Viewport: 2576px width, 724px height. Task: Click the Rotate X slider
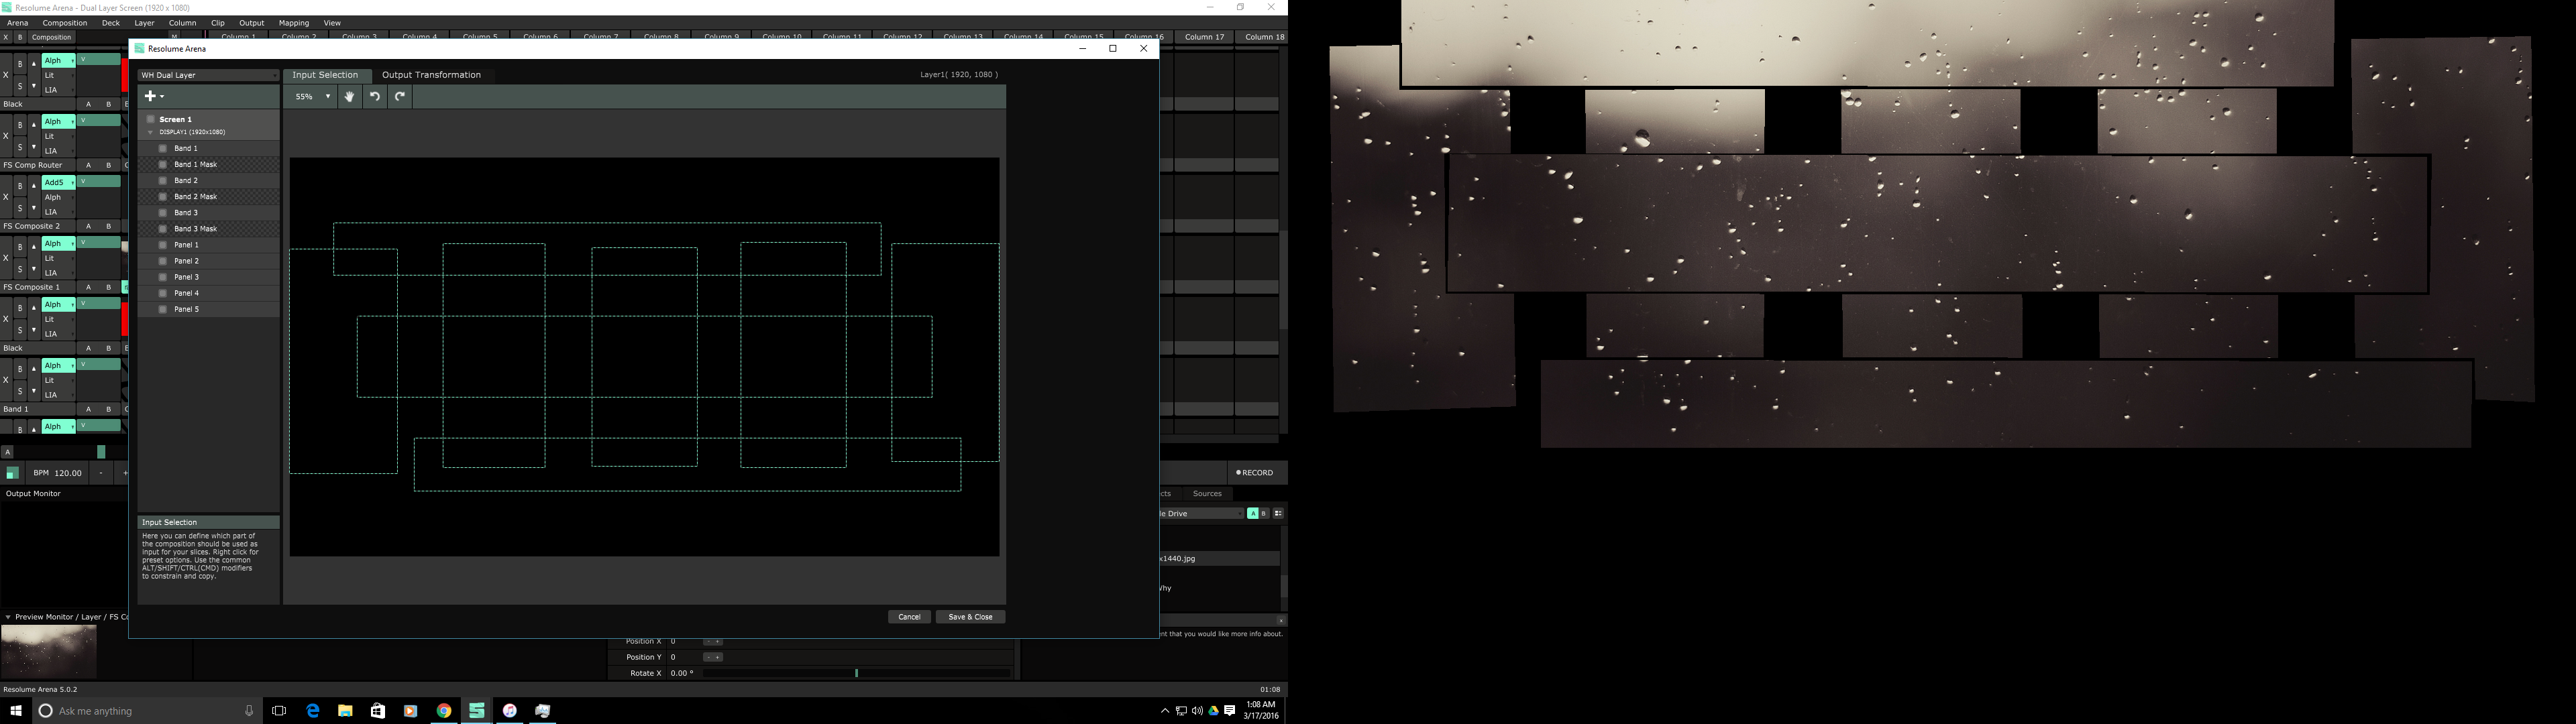point(856,673)
